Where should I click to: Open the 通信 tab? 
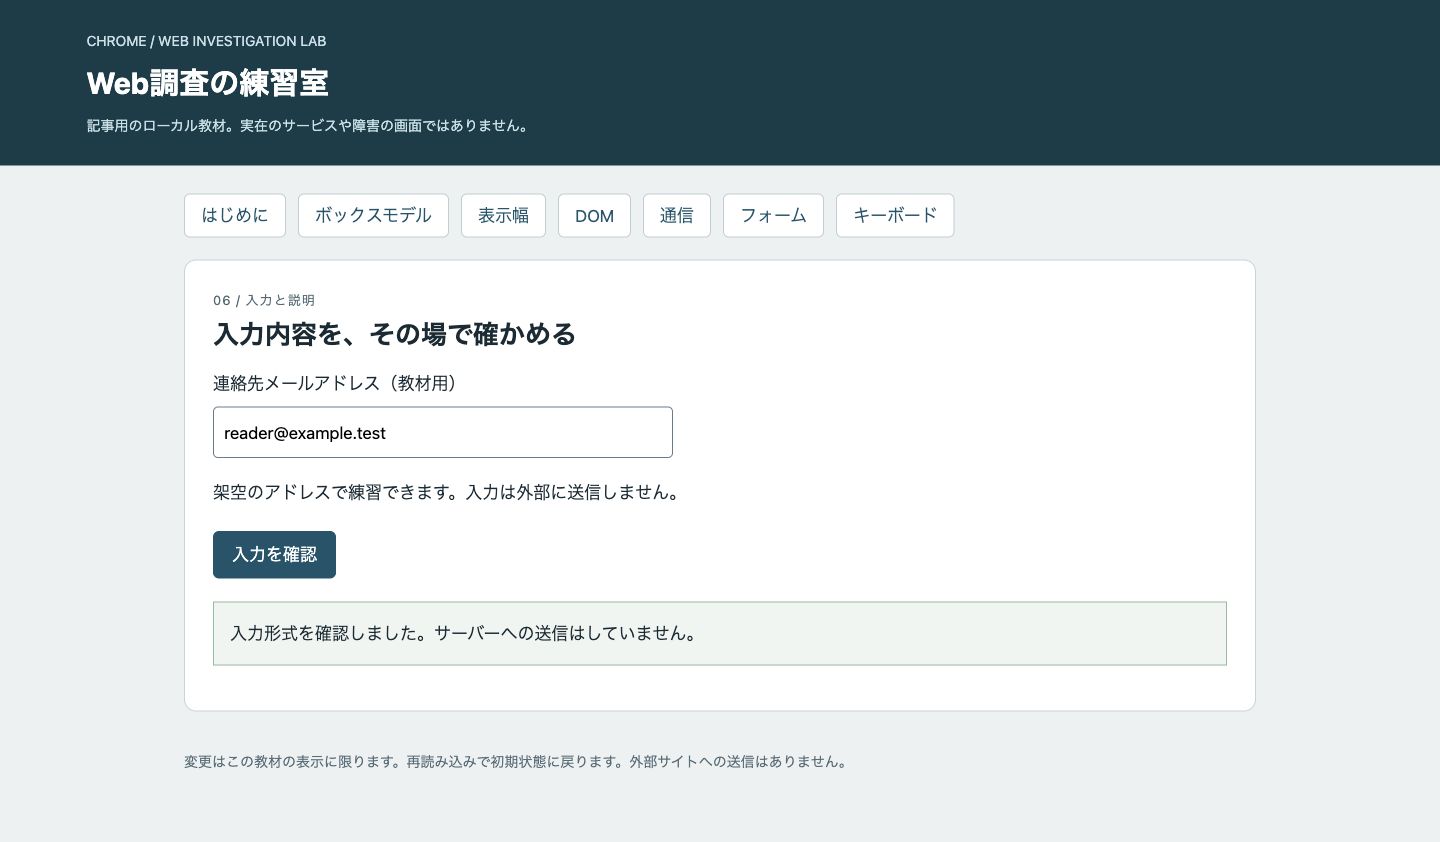tap(677, 215)
